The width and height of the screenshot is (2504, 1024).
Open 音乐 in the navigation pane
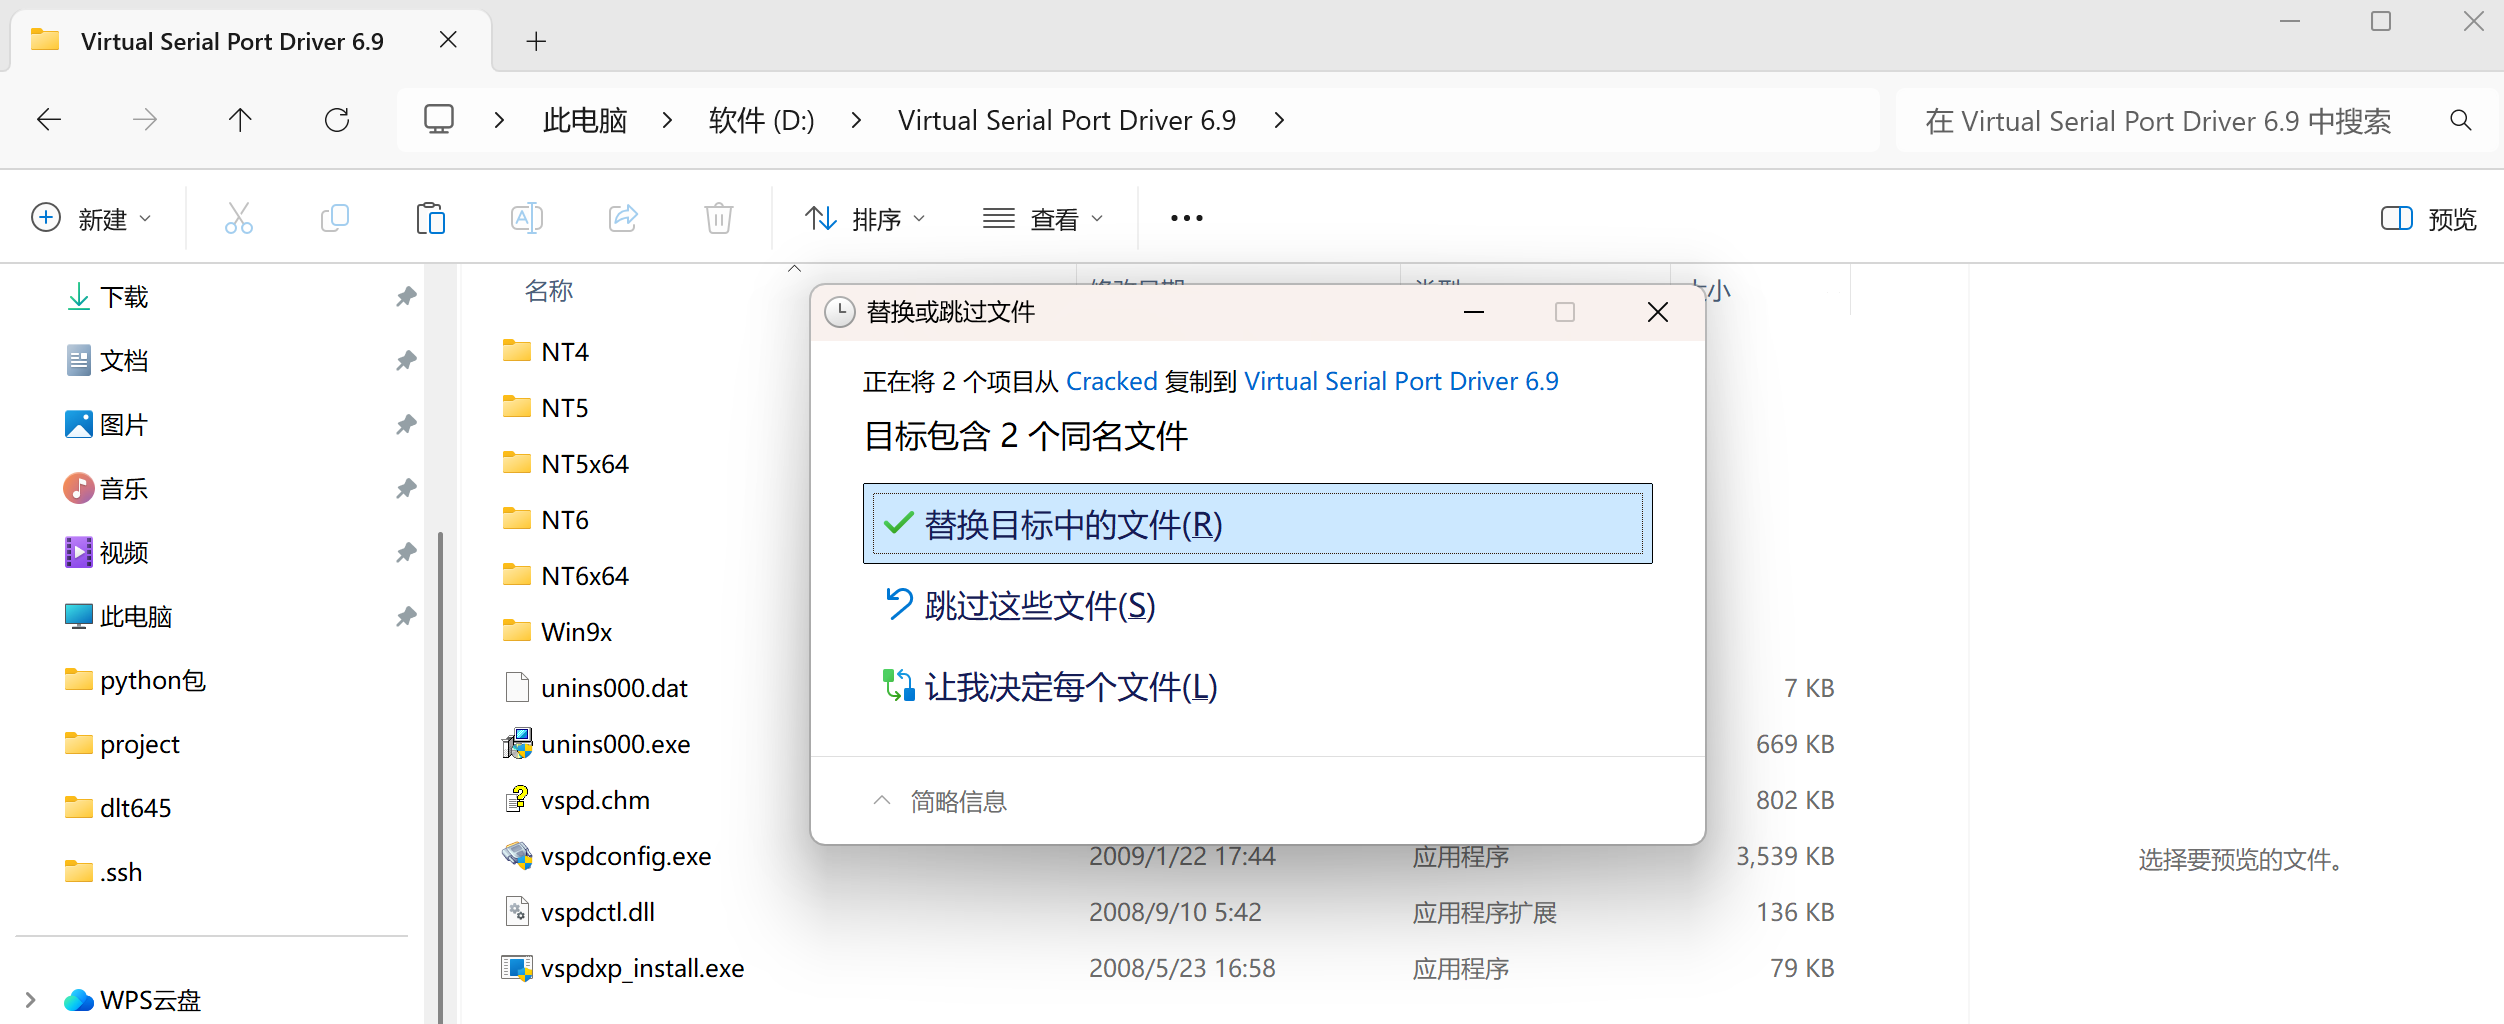(x=124, y=489)
